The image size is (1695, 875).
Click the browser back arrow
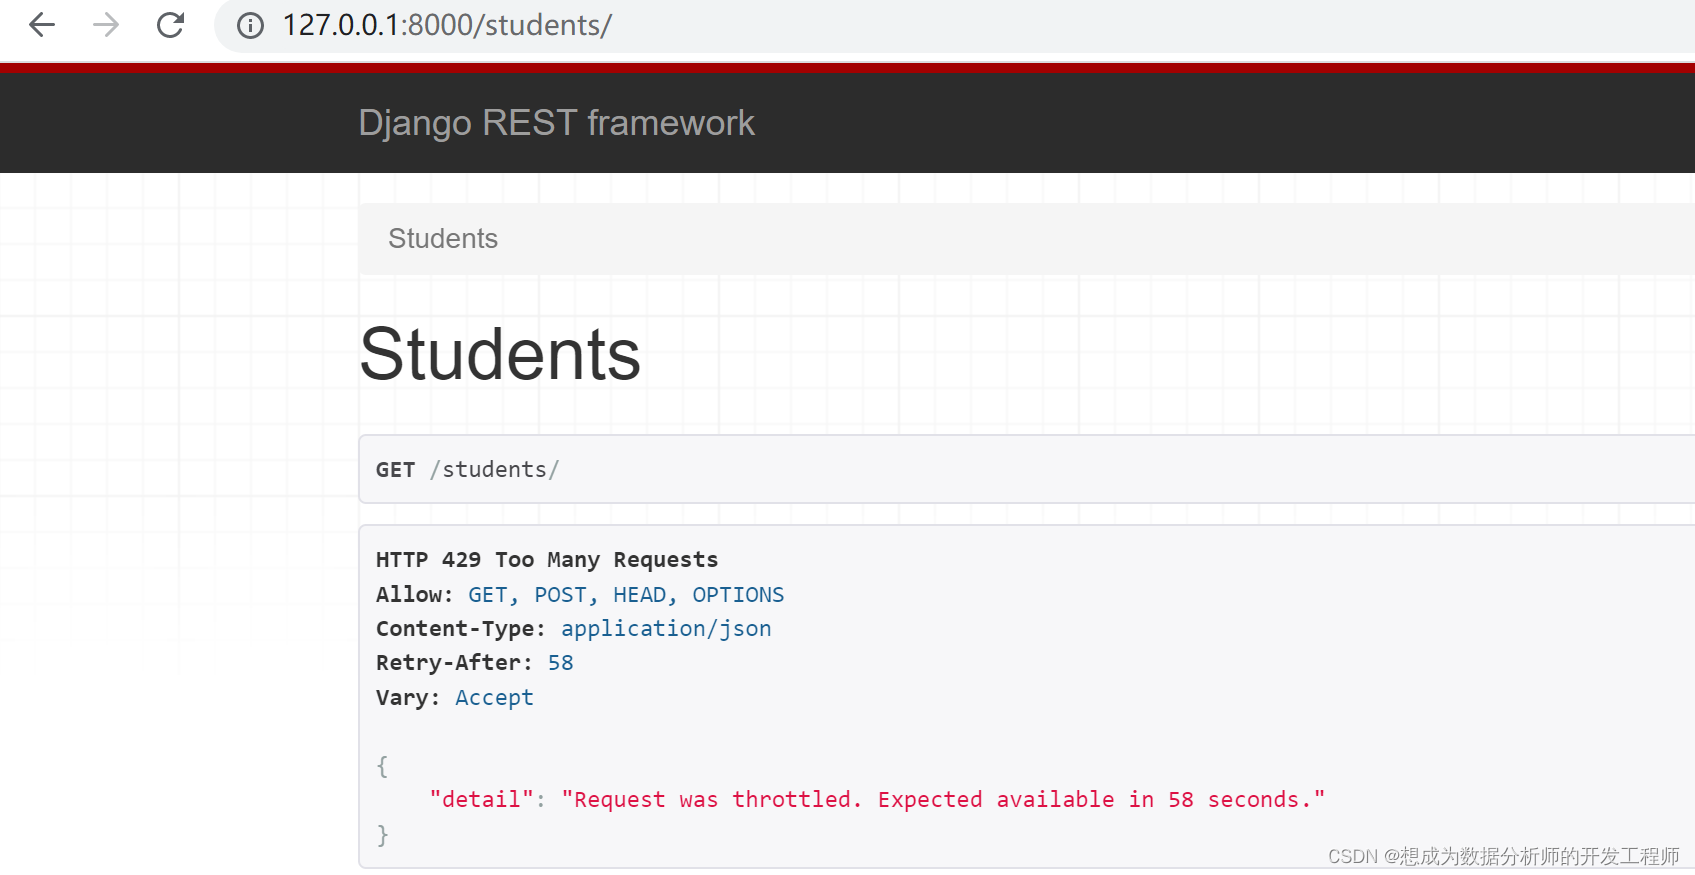pos(42,25)
